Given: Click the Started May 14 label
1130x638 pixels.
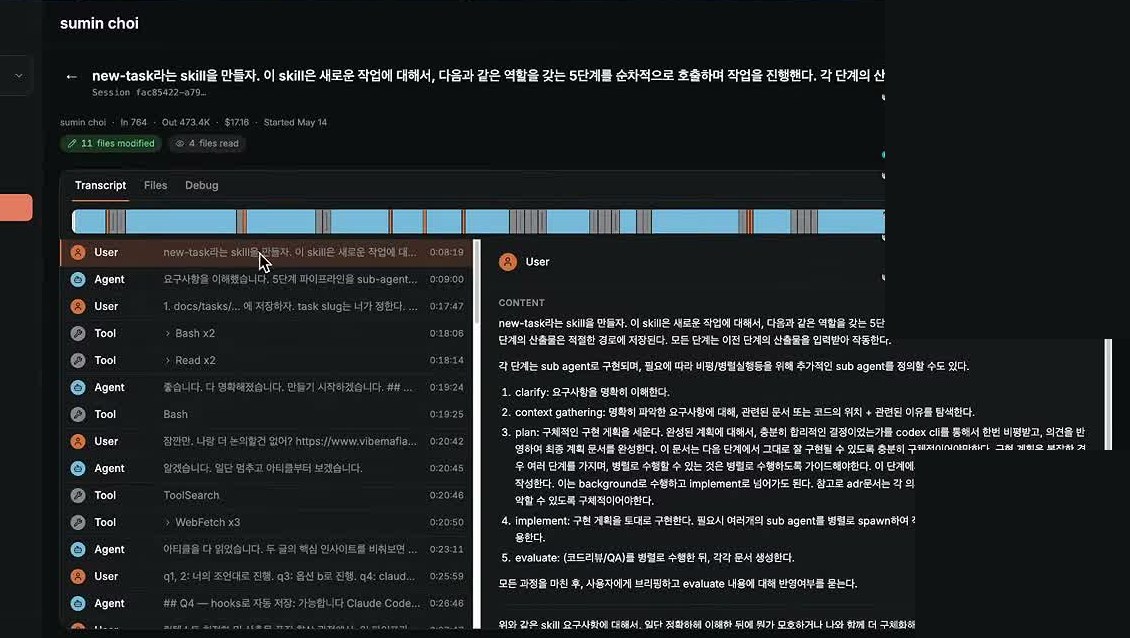Looking at the screenshot, I should point(295,123).
